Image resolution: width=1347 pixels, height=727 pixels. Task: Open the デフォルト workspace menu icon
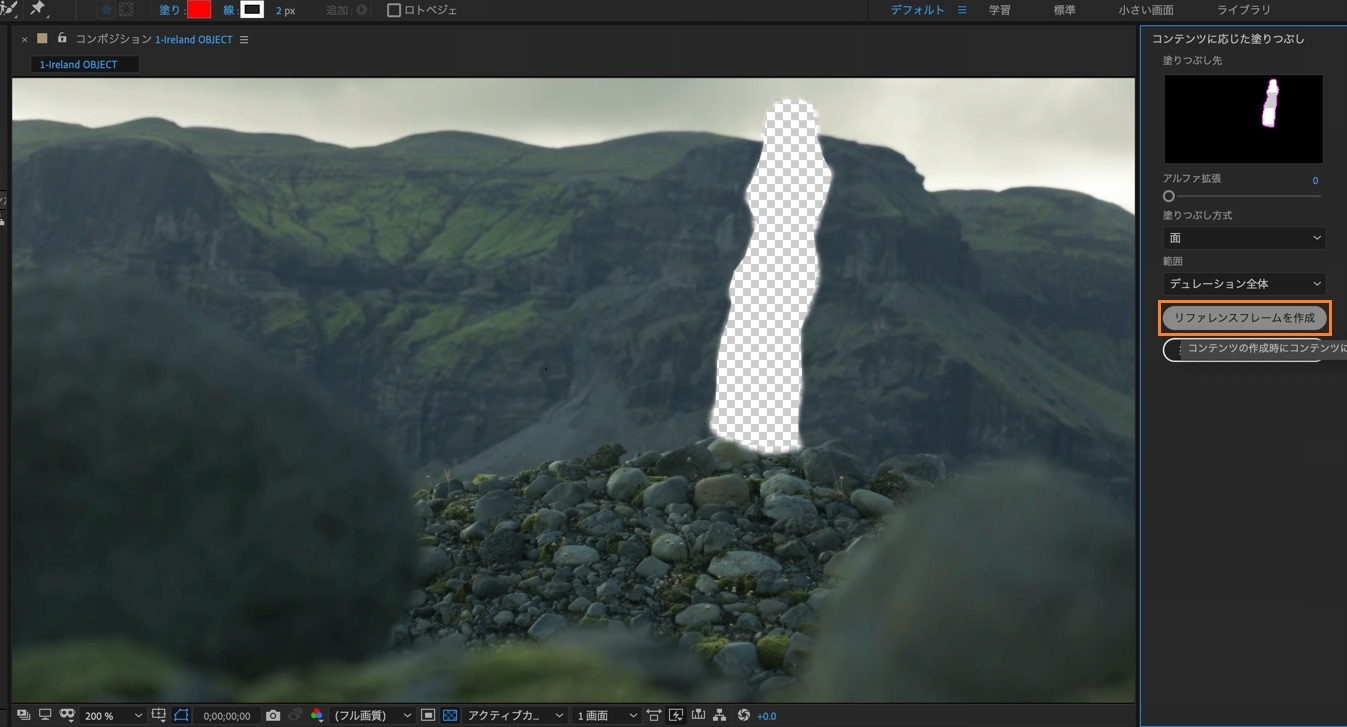(x=962, y=10)
